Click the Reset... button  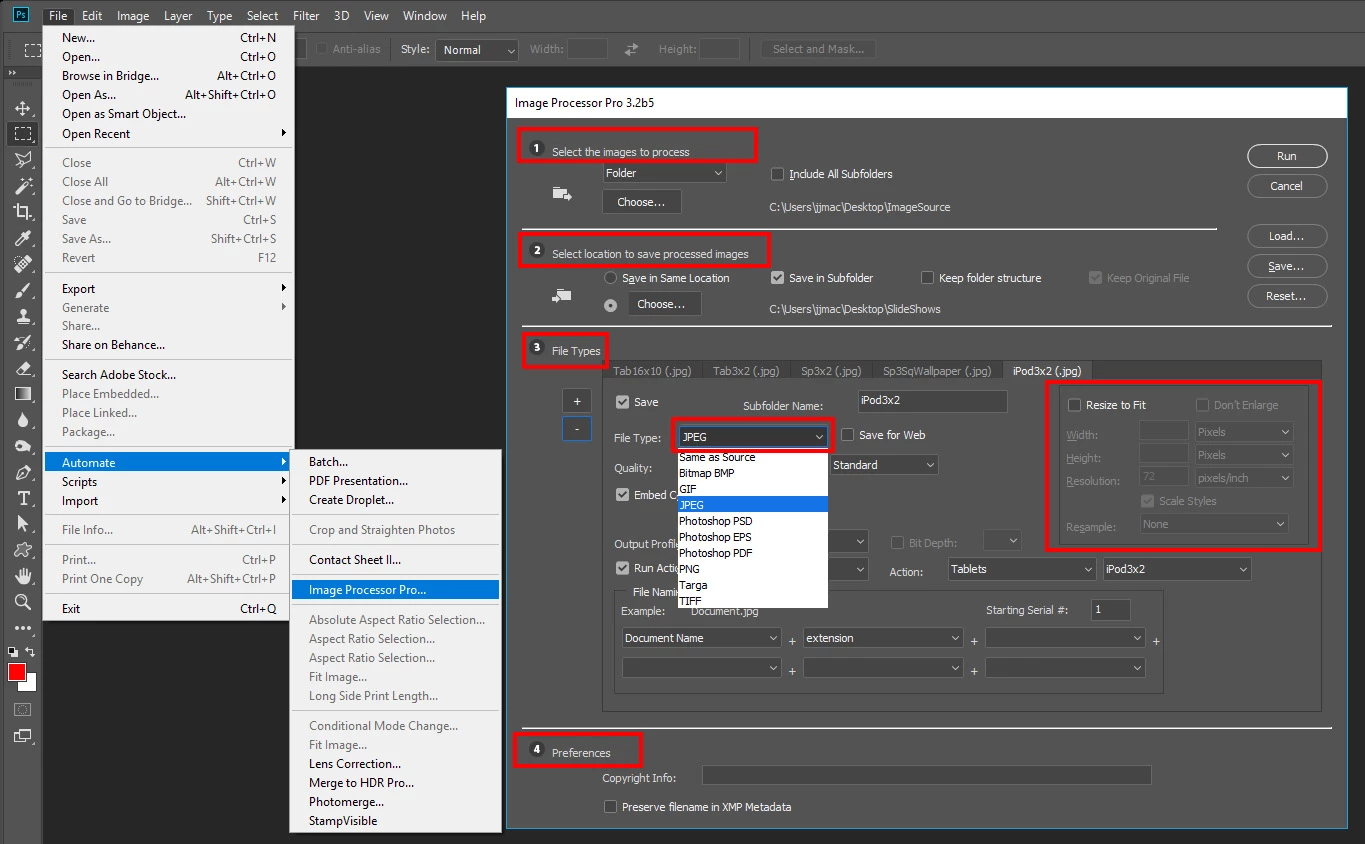point(1287,296)
